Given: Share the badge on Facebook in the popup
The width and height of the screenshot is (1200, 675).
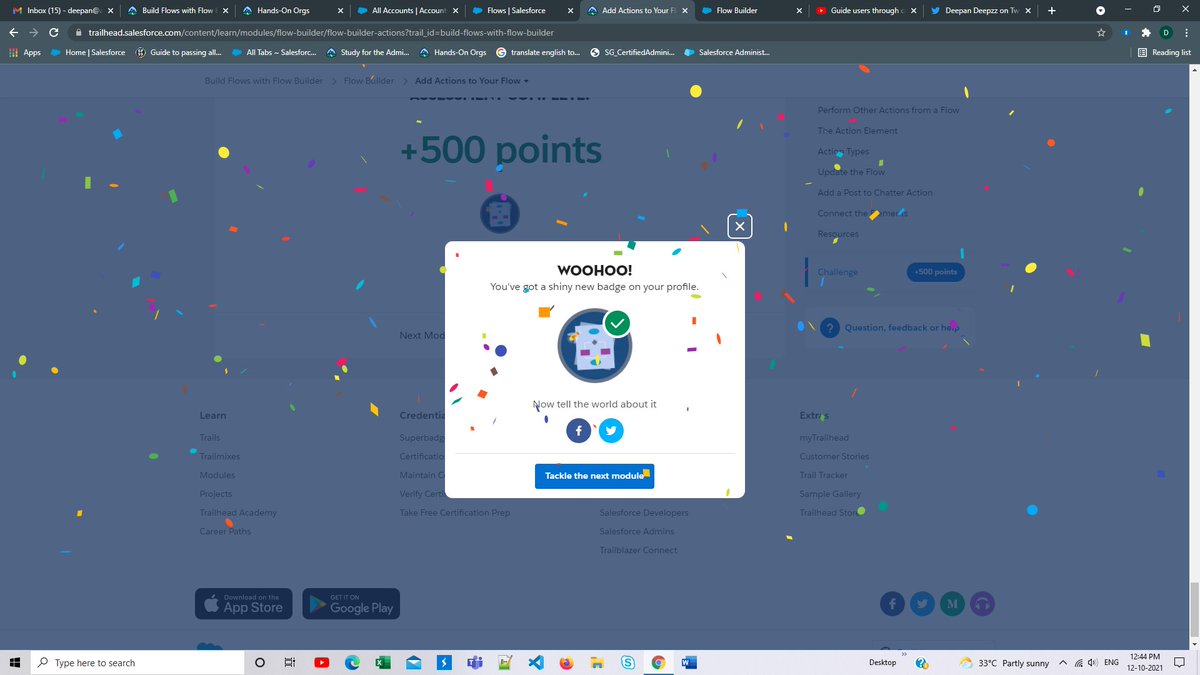Looking at the screenshot, I should [x=579, y=430].
